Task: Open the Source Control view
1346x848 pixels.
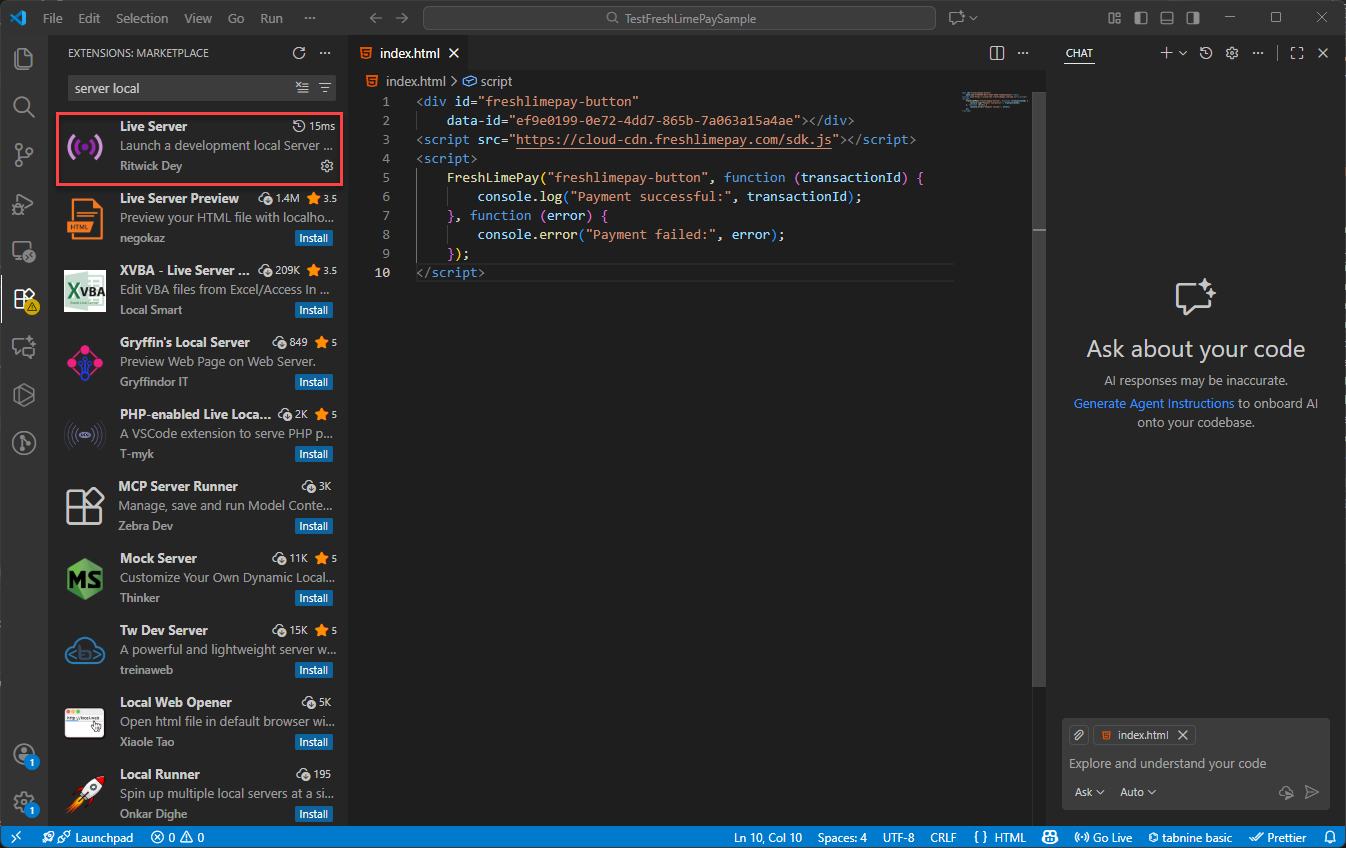Action: [24, 154]
